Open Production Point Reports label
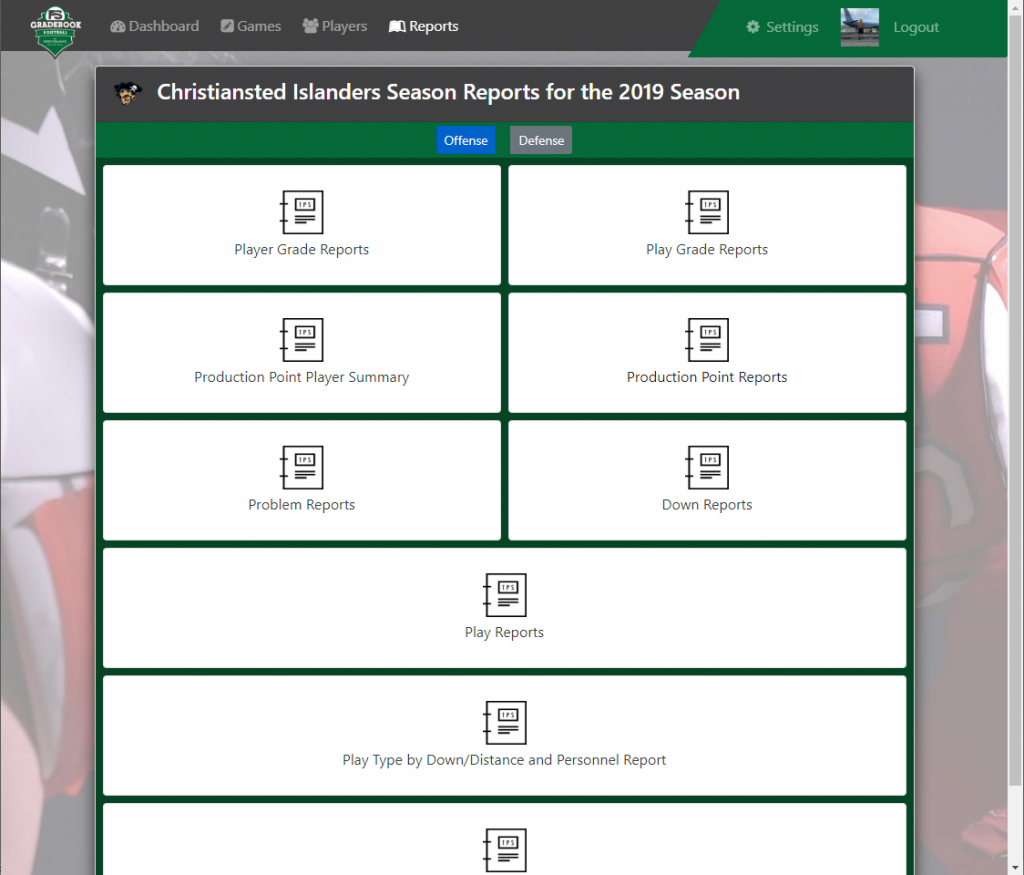Image resolution: width=1024 pixels, height=875 pixels. click(707, 377)
